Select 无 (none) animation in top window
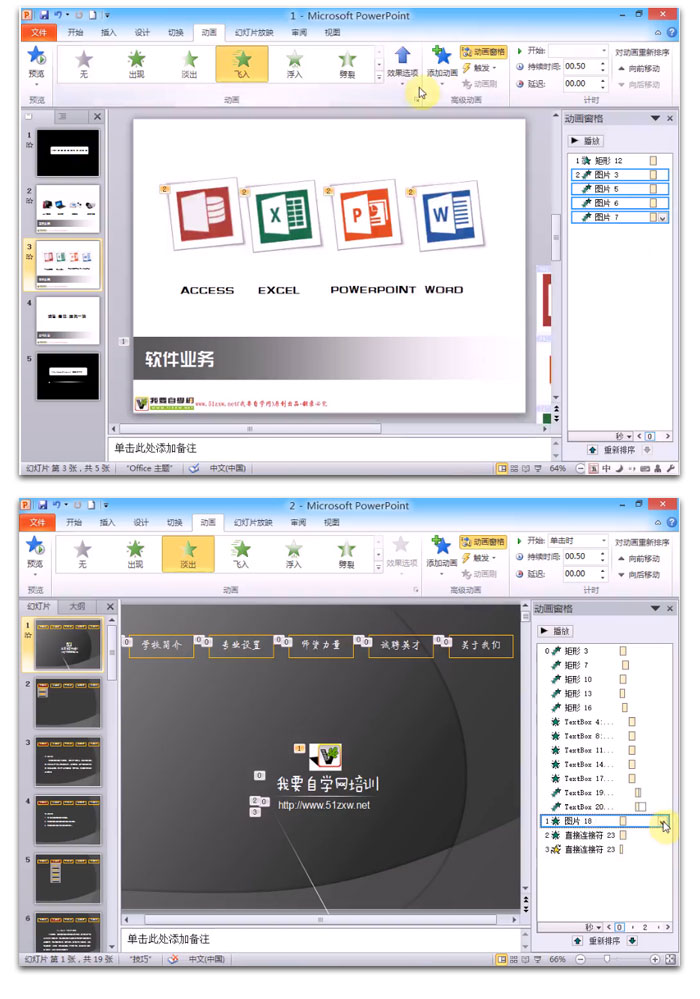Screen dimensions: 700x999 84,63
